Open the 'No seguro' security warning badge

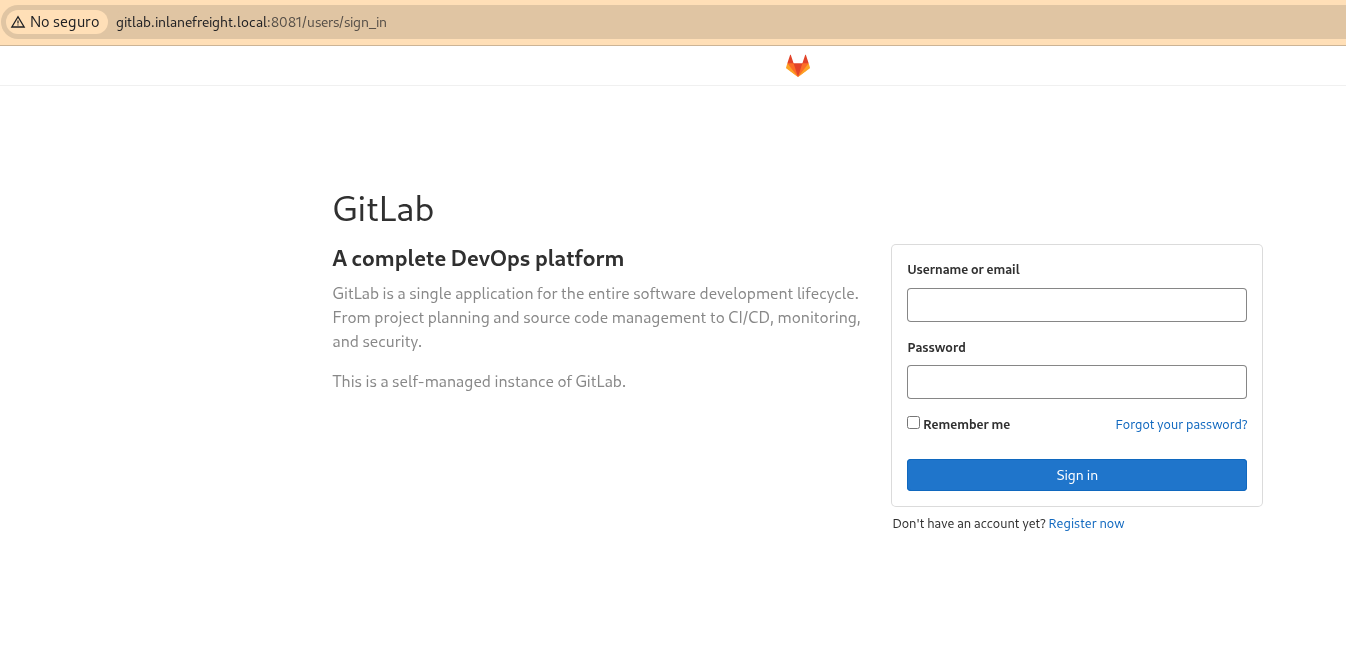(55, 21)
